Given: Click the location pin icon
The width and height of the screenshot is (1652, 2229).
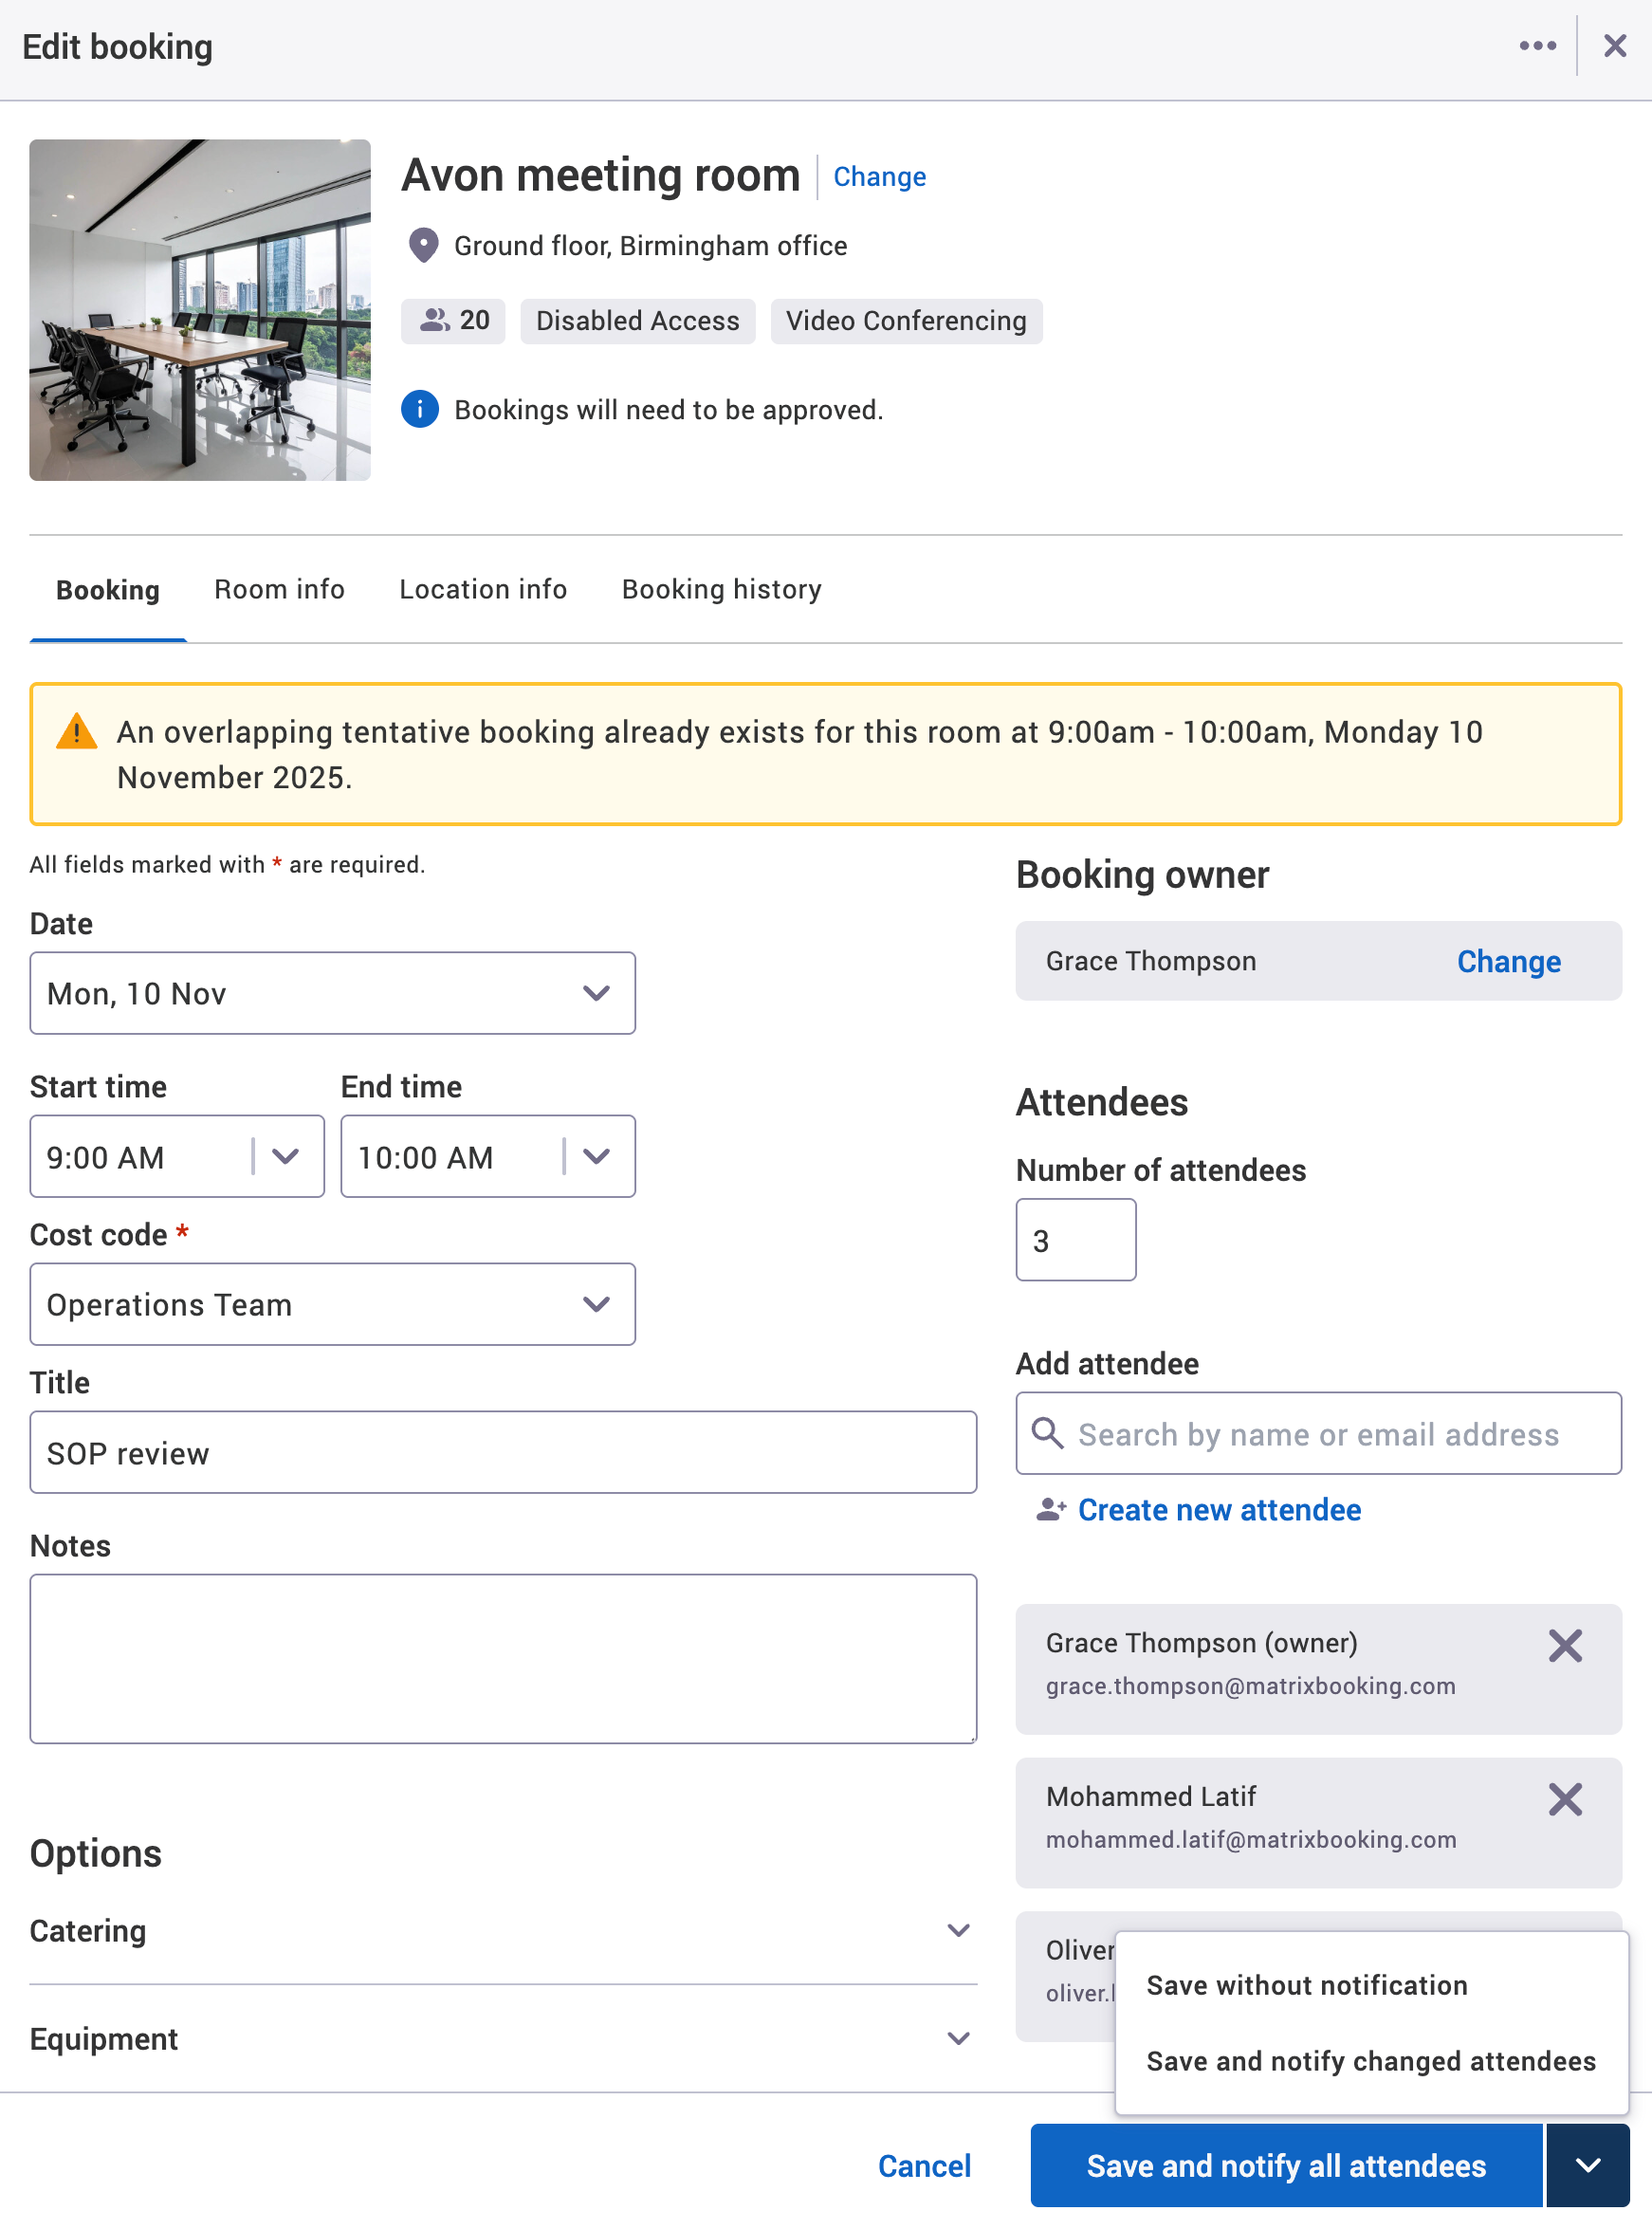Looking at the screenshot, I should (x=423, y=244).
